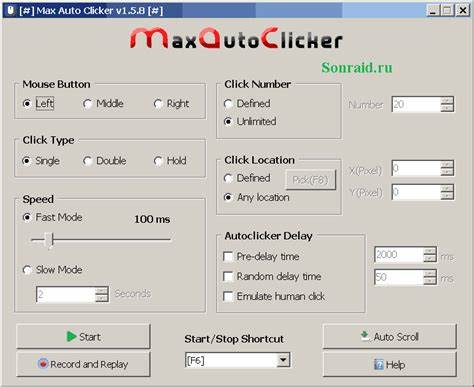
Task: Open the Start/Stop Shortcut dropdown
Action: (x=283, y=360)
